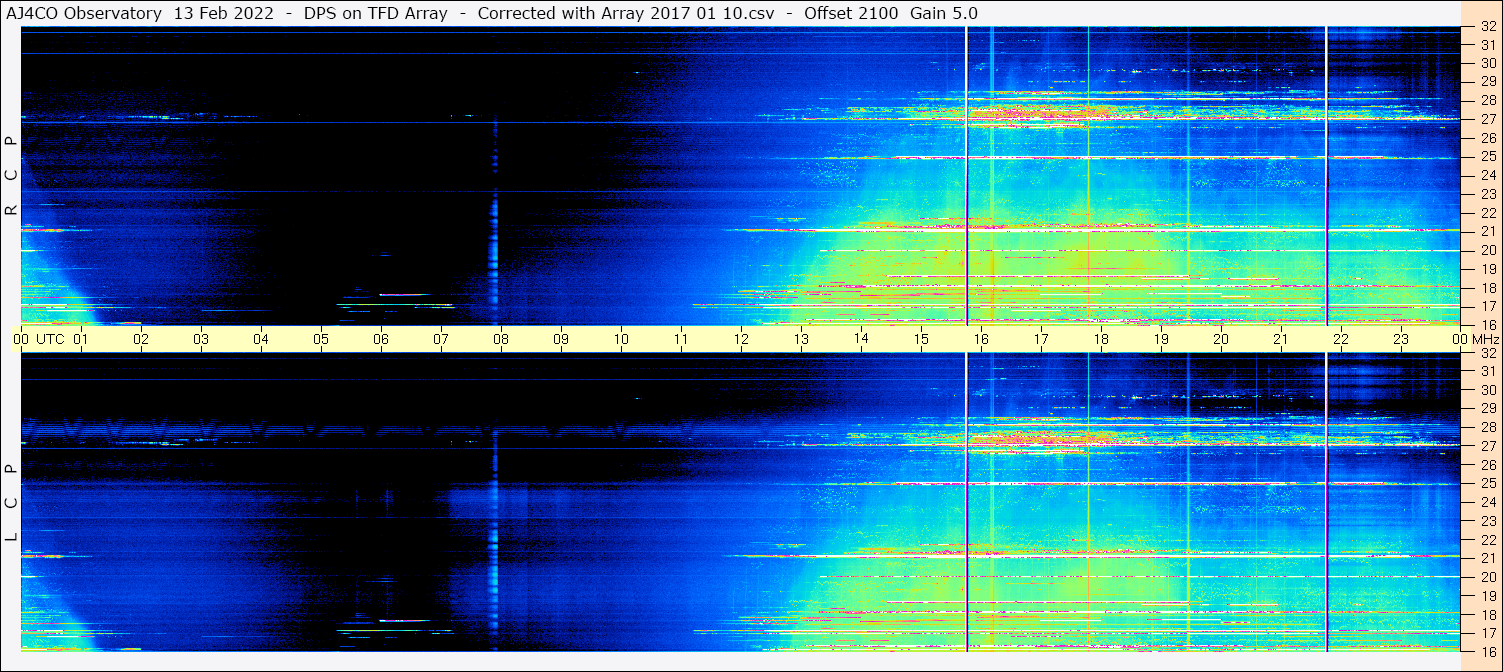The image size is (1503, 672).
Task: Select the 21 hour marker on time axis
Action: (x=1281, y=339)
